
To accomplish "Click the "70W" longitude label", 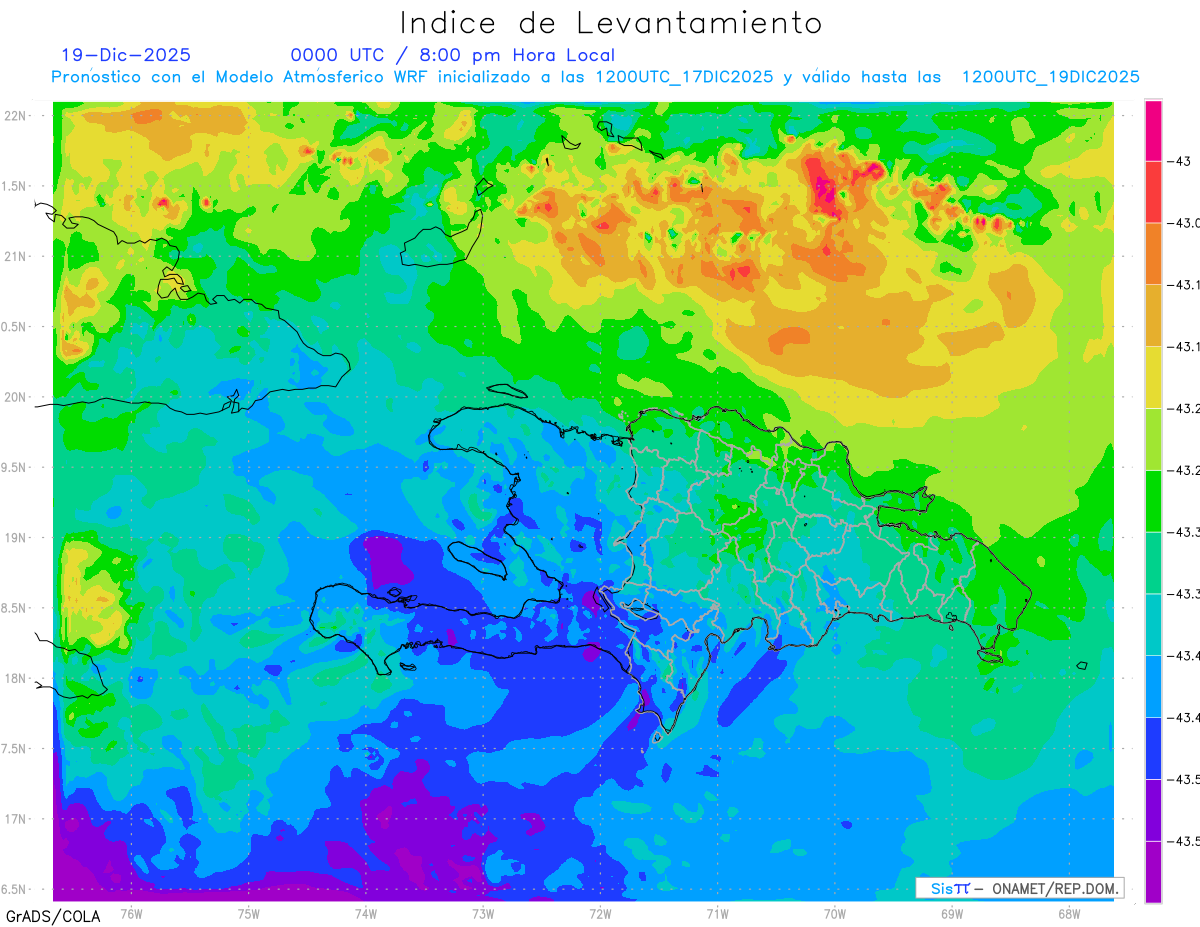I will pyautogui.click(x=834, y=913).
